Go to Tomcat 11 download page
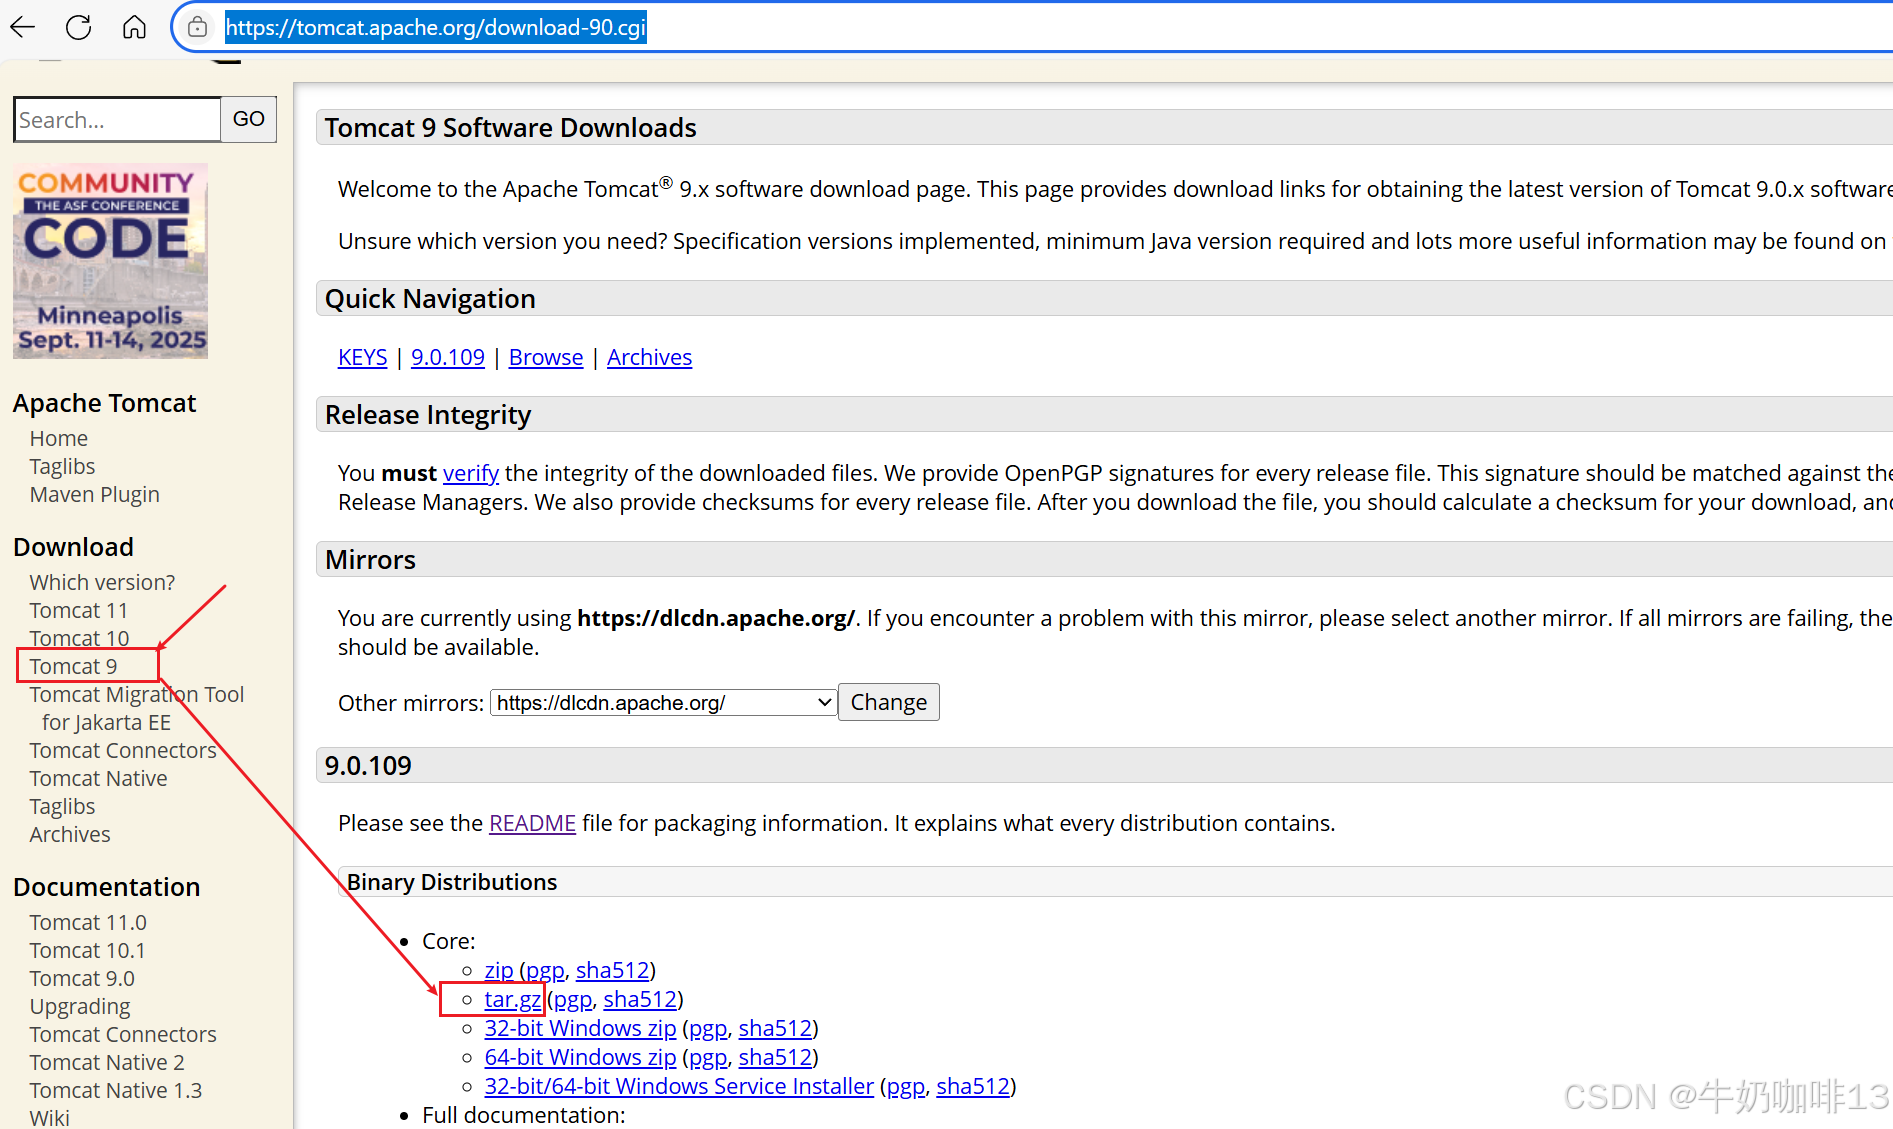Image resolution: width=1893 pixels, height=1129 pixels. (78, 610)
